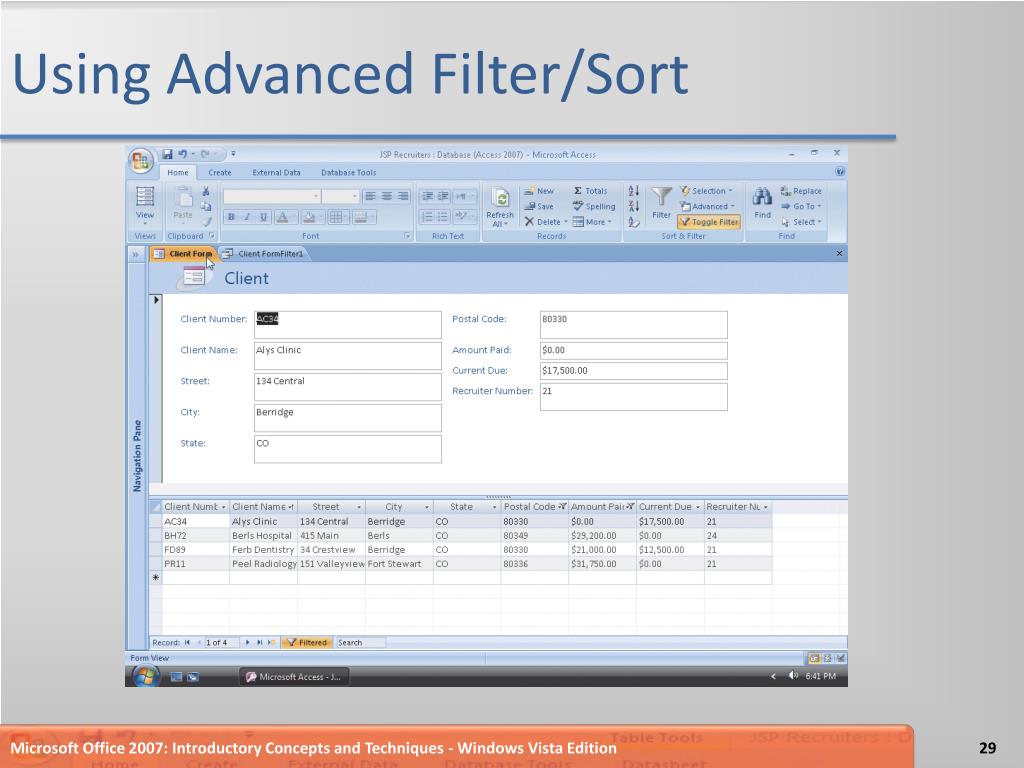Click the Save icon in Quick Access toolbar
This screenshot has width=1024, height=768.
click(x=167, y=154)
